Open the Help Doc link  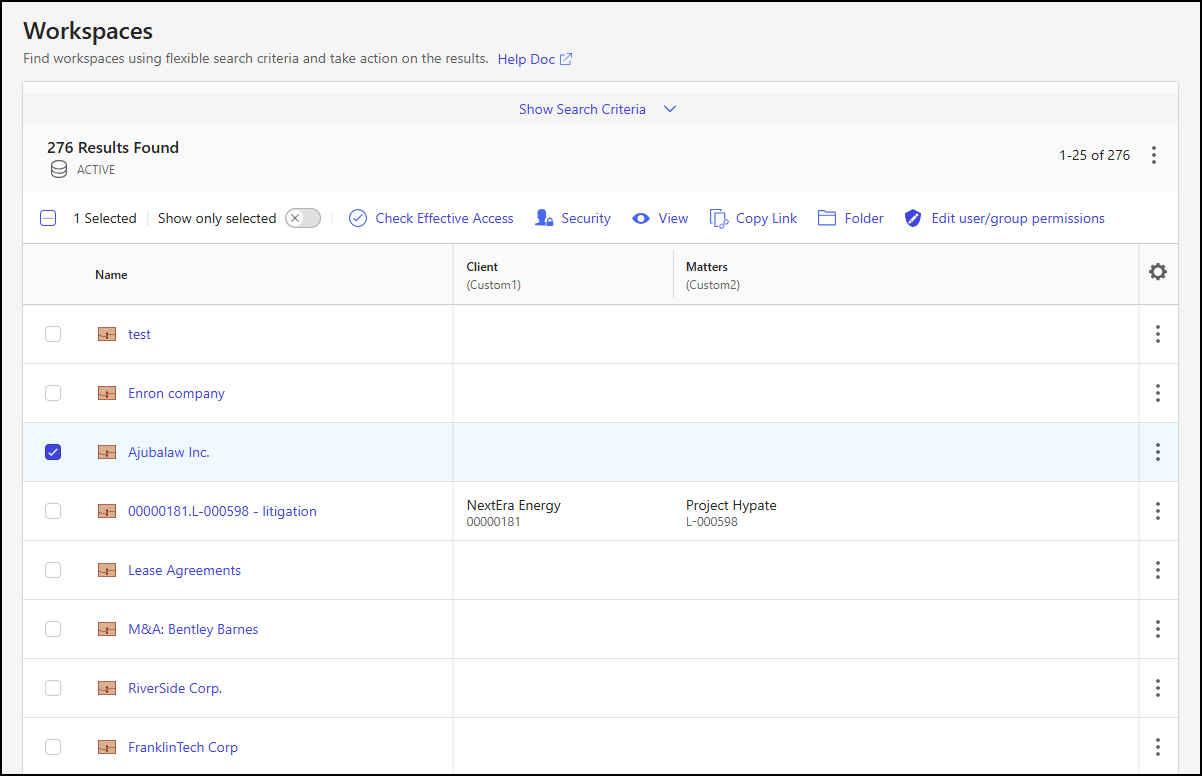(527, 59)
